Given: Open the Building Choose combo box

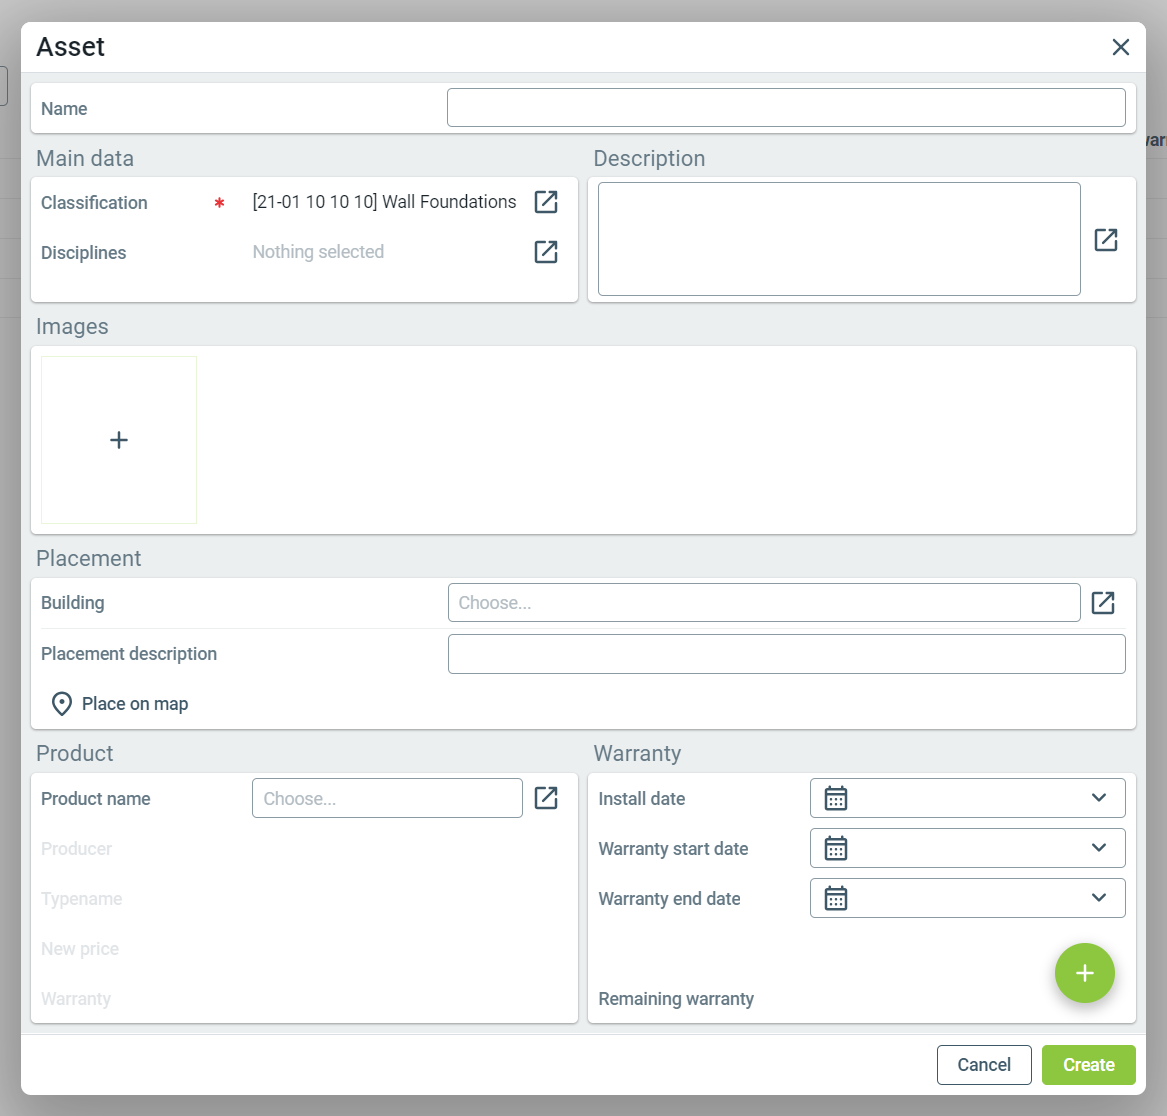Looking at the screenshot, I should pos(764,603).
